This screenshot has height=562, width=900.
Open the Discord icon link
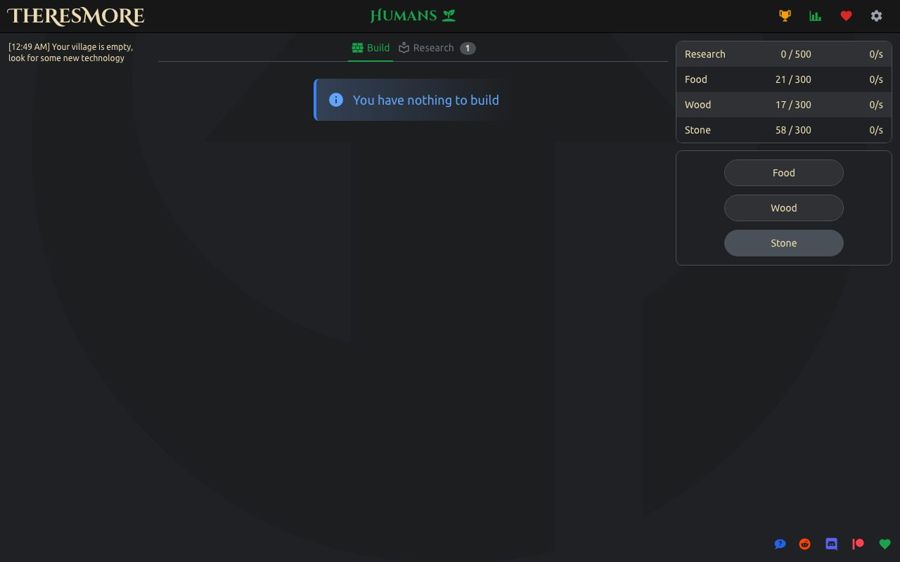pos(831,543)
